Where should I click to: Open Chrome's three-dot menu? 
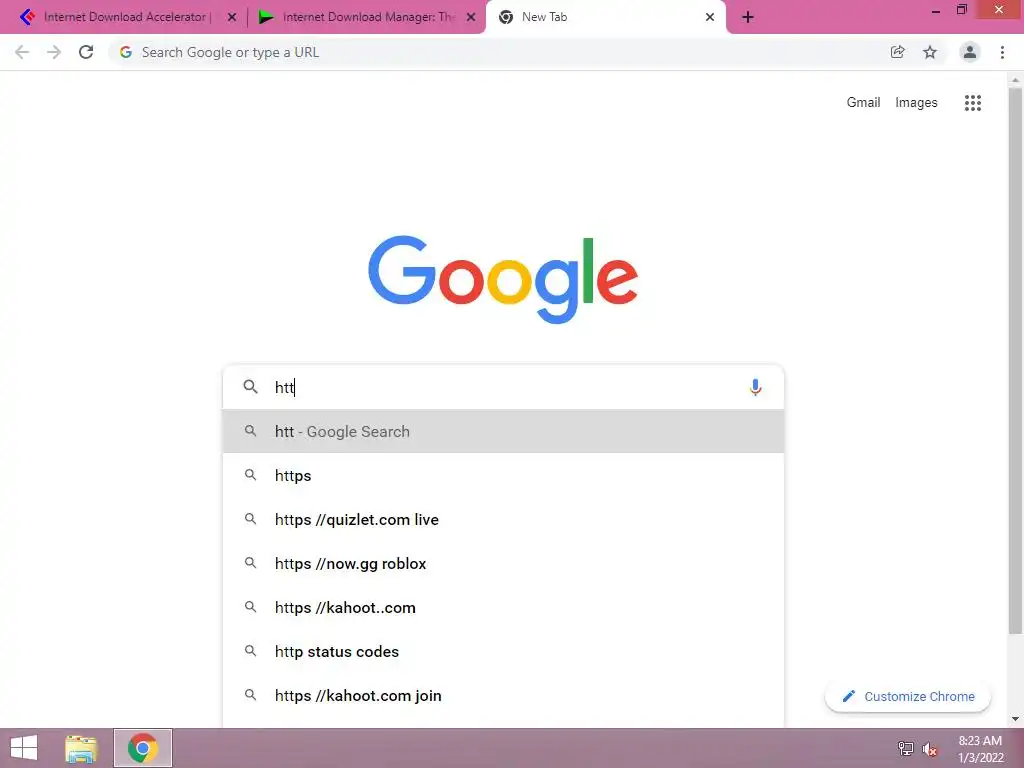coord(1002,52)
